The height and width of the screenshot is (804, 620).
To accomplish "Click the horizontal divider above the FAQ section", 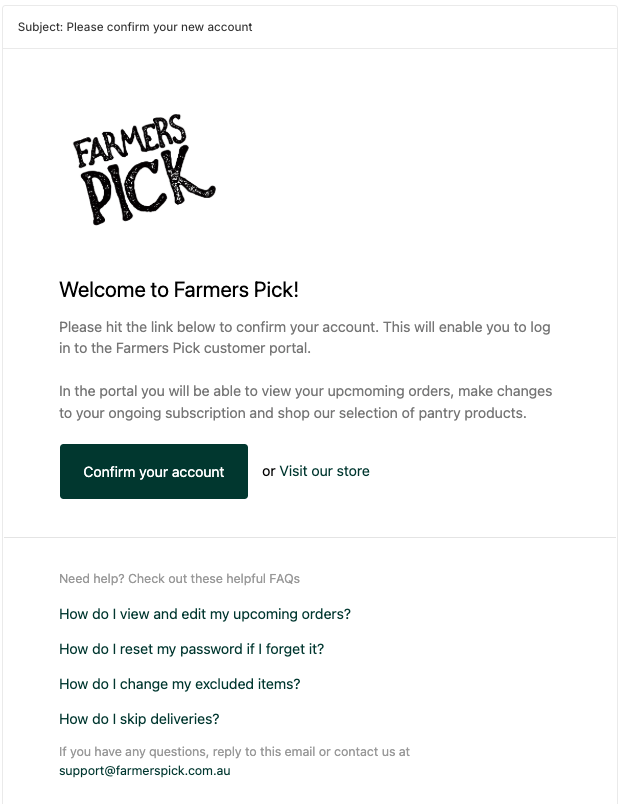I will [x=310, y=537].
